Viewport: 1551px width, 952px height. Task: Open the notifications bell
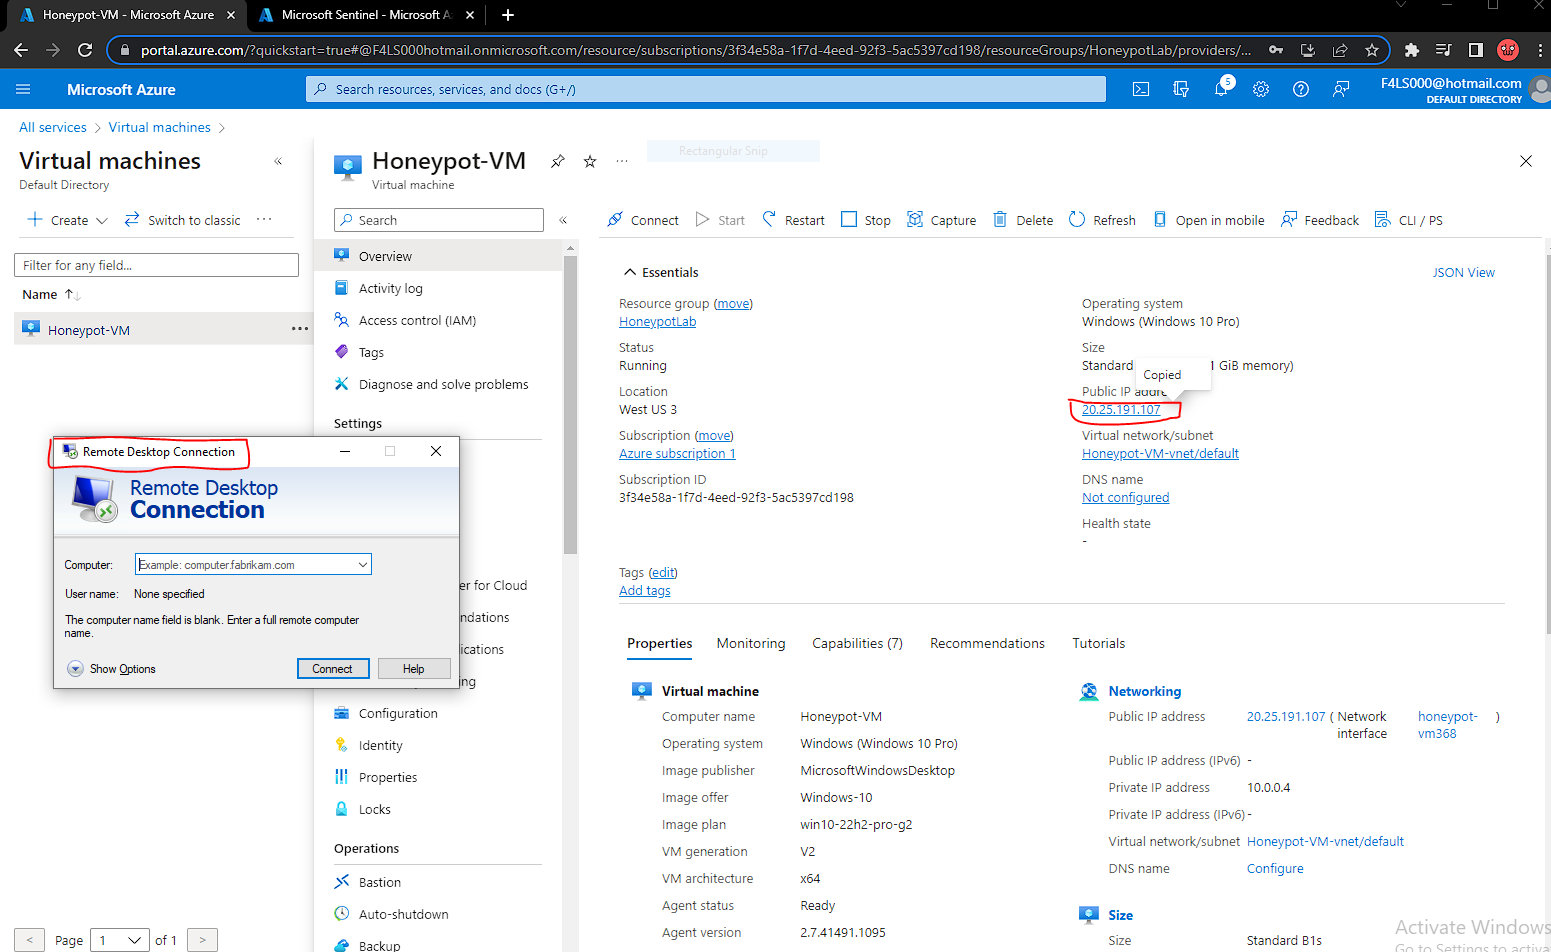1221,89
